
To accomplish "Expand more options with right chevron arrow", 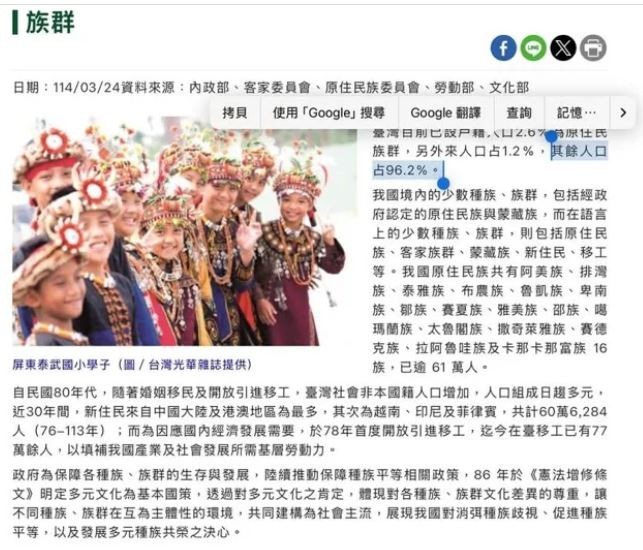I will 623,113.
